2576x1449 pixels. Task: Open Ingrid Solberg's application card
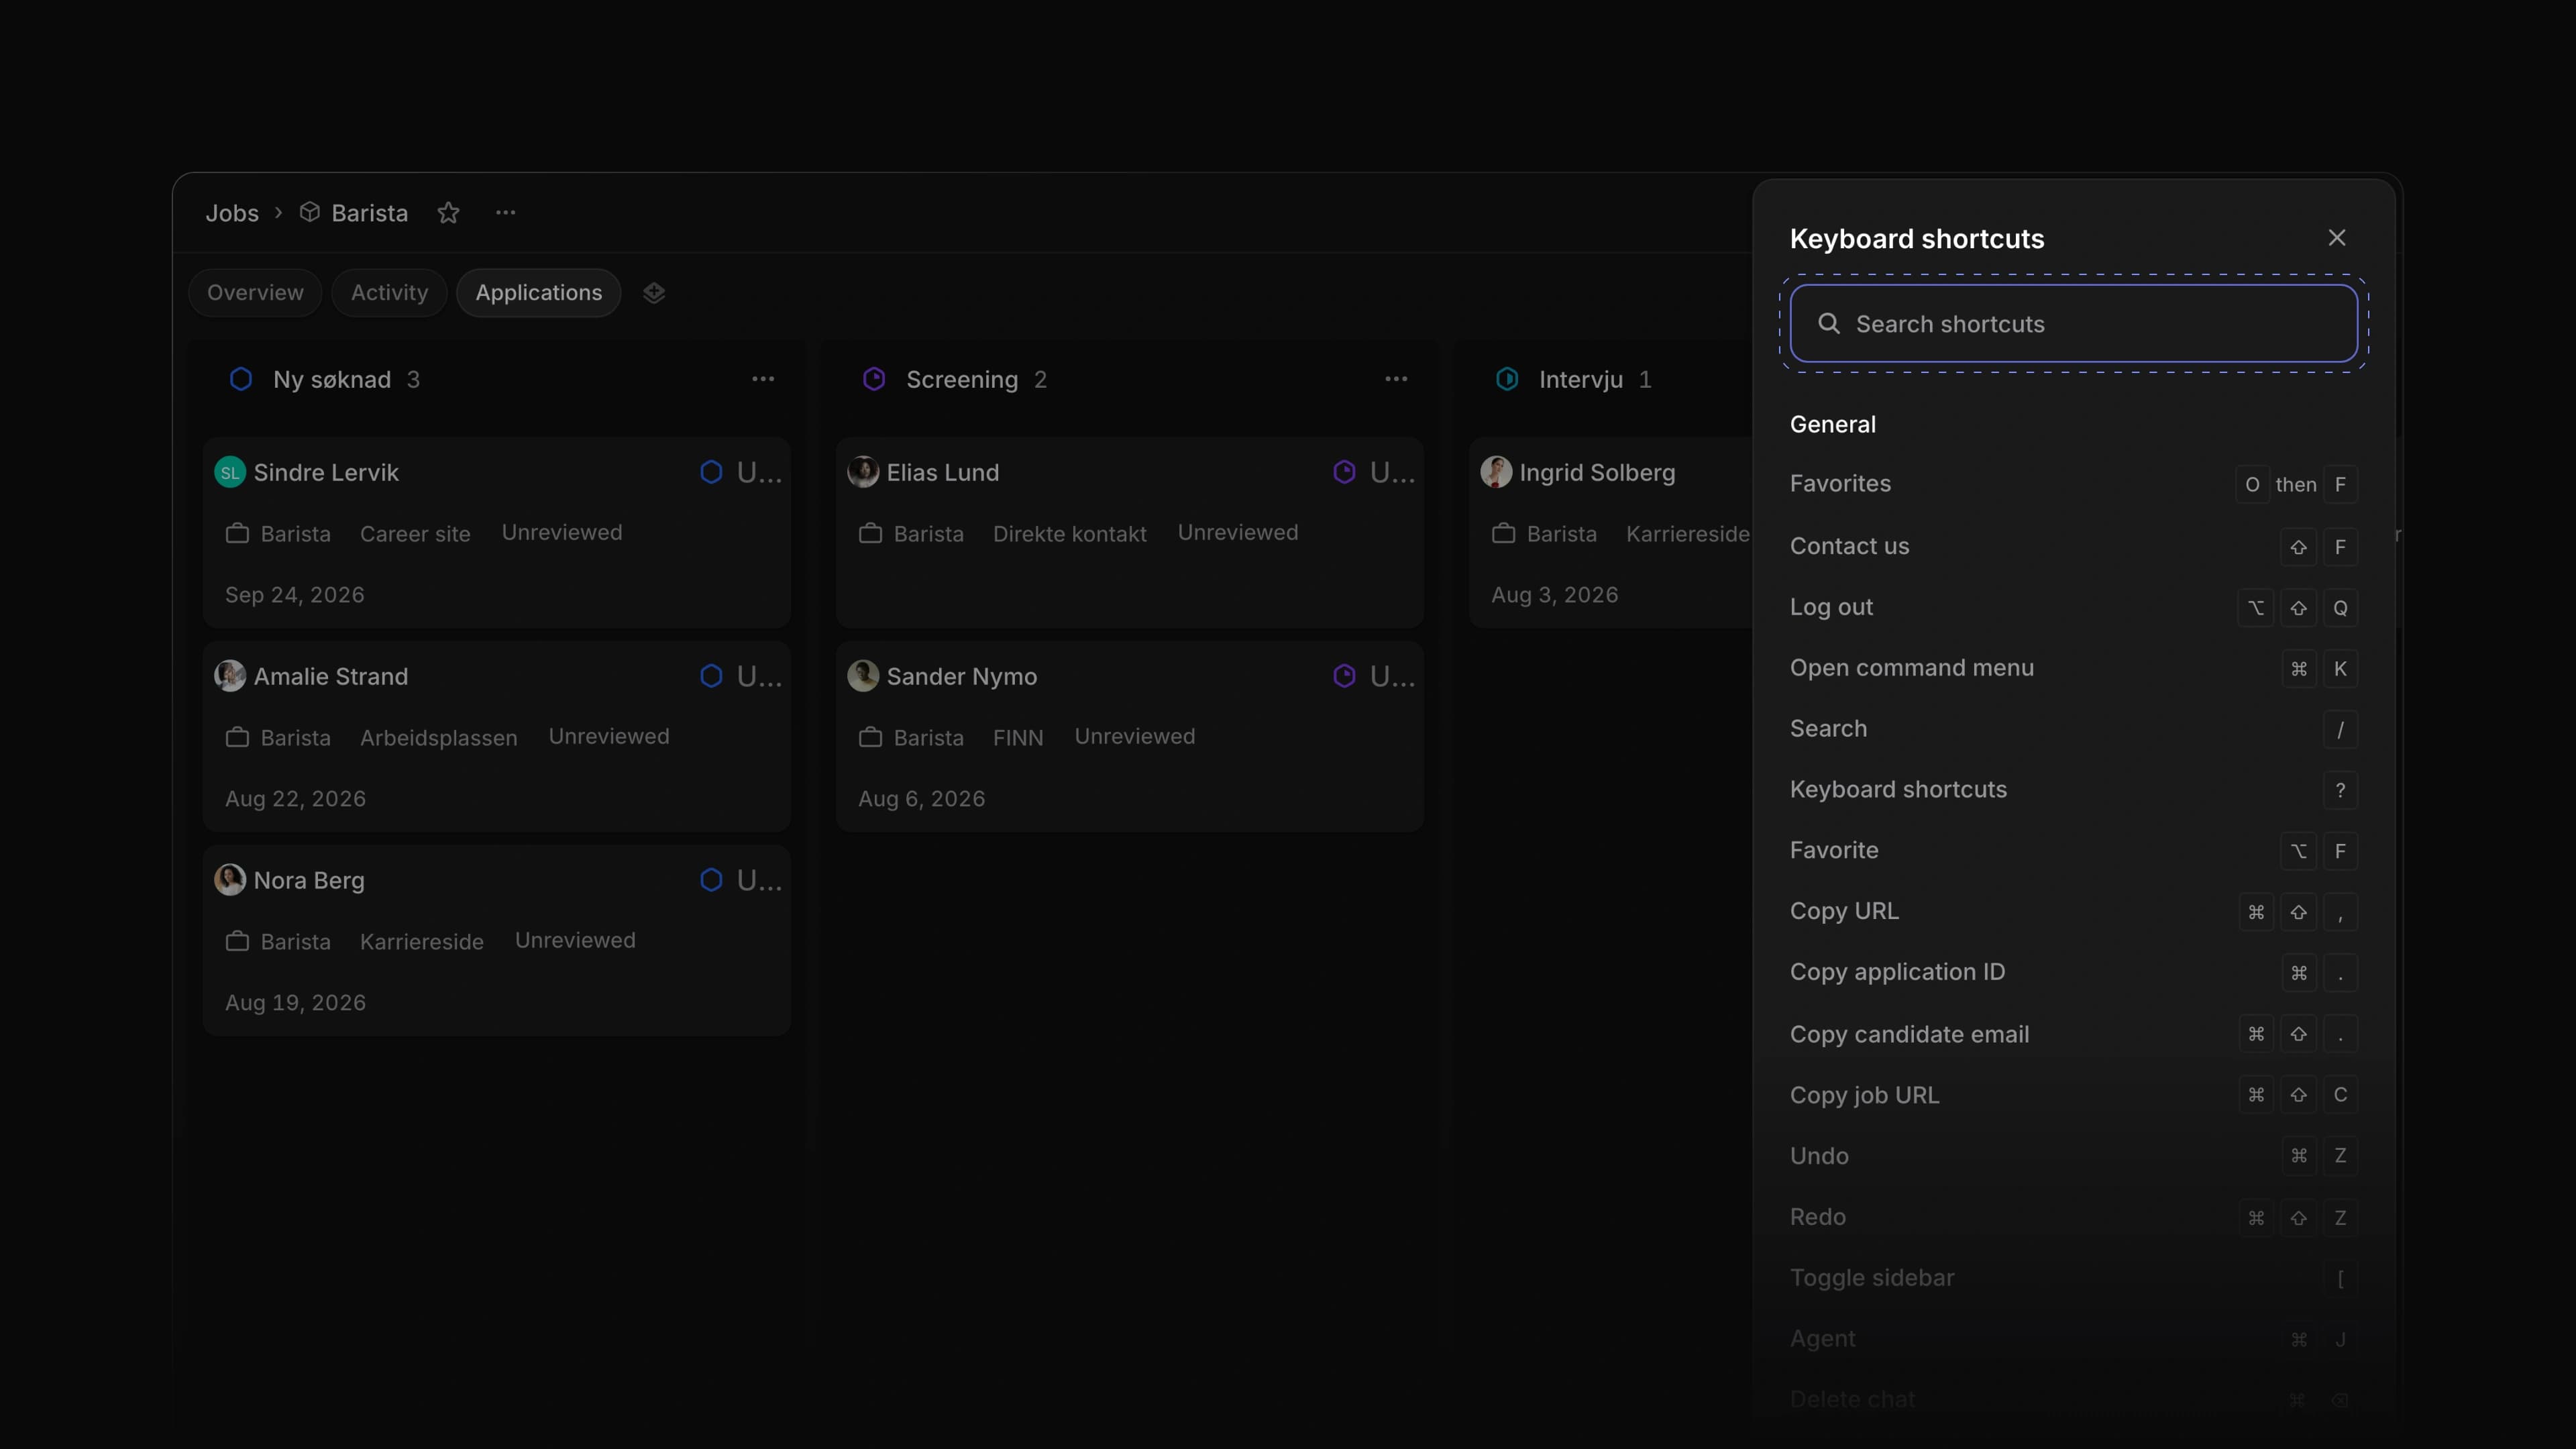point(1611,532)
